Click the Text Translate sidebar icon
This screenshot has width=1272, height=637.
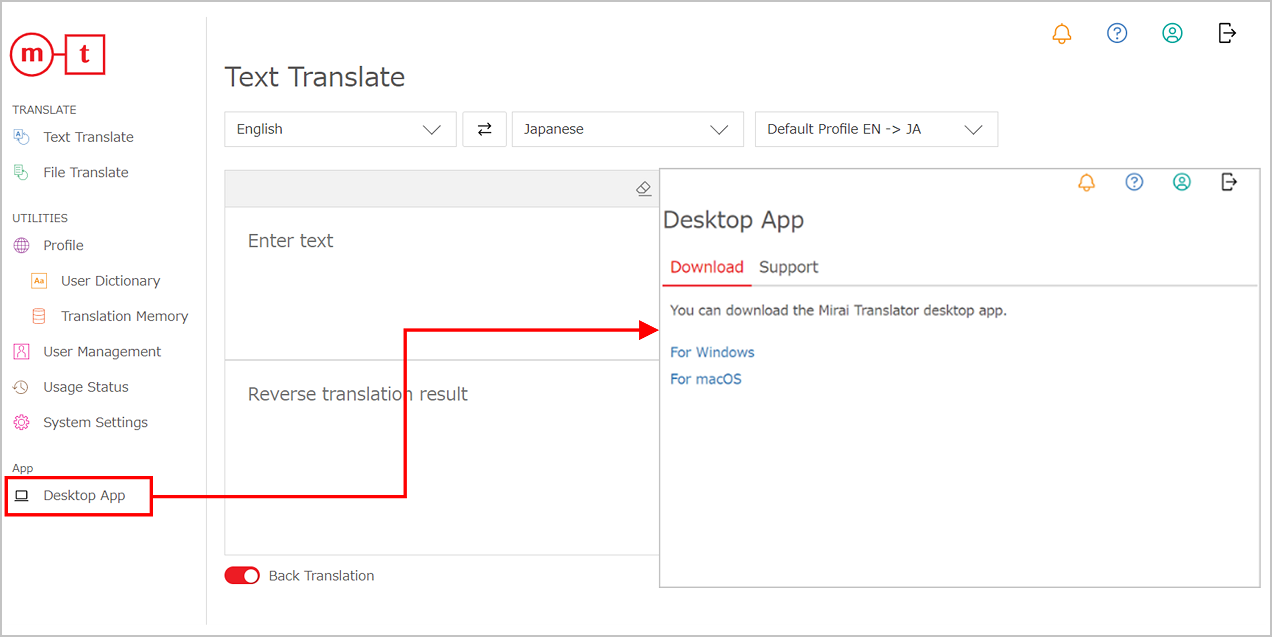point(21,137)
